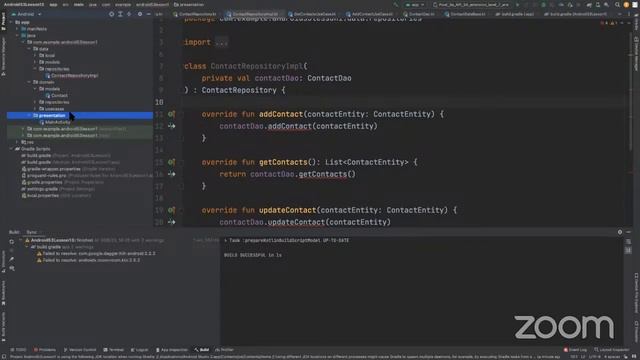Open the Problems tool window
Image resolution: width=640 pixels, height=360 pixels.
click(45, 350)
